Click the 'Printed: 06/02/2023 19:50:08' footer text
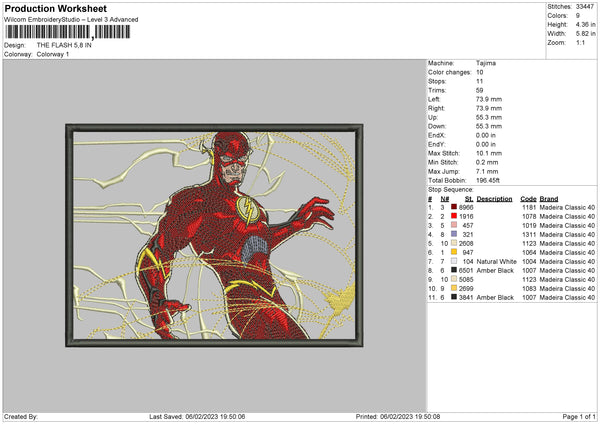Viewport: 600px width, 424px height. (x=398, y=416)
